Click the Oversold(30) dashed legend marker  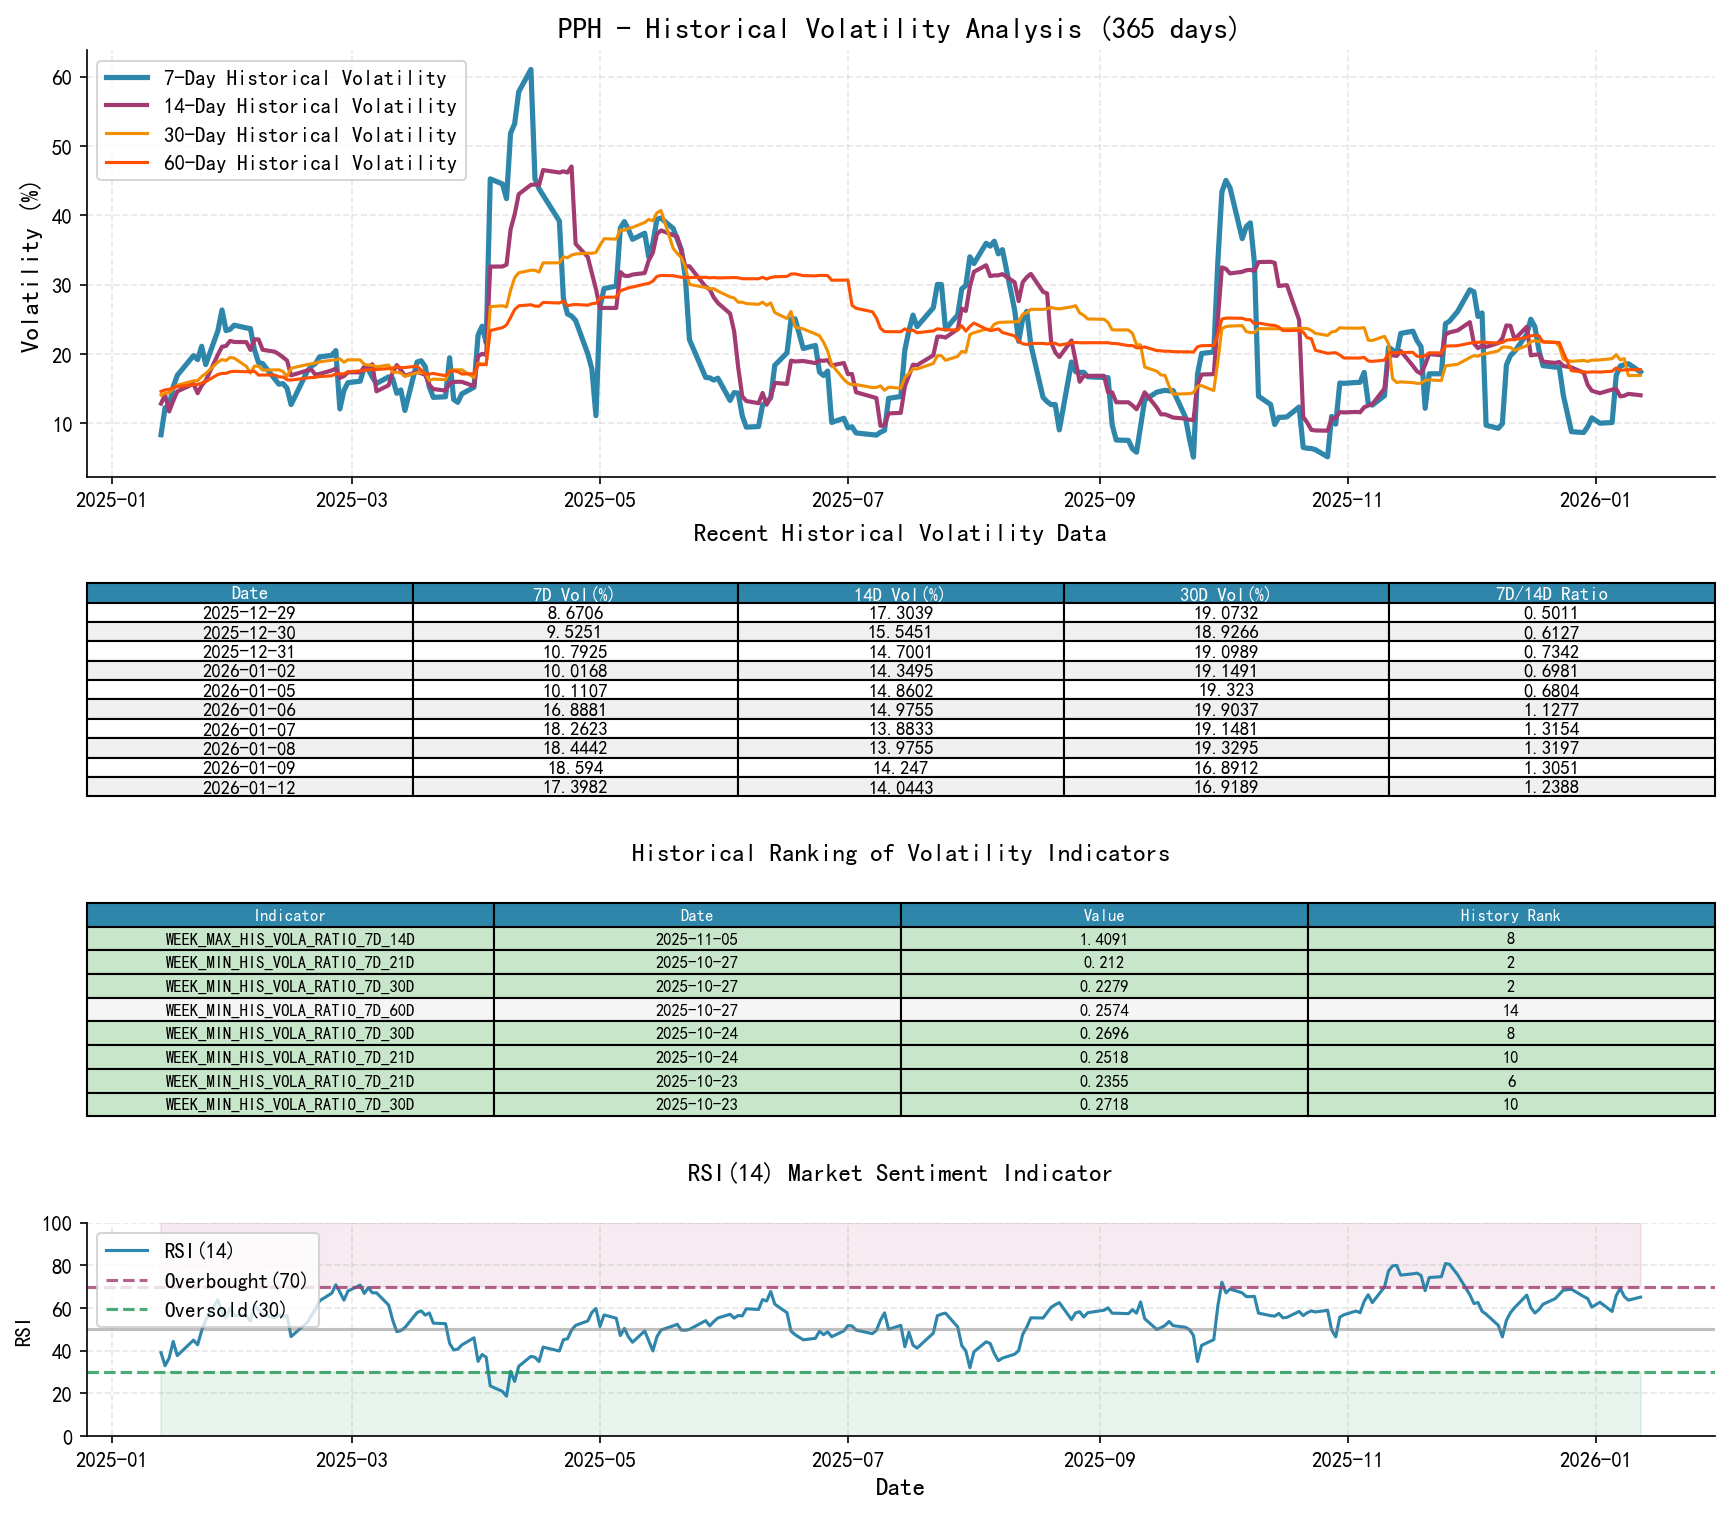(x=125, y=1310)
